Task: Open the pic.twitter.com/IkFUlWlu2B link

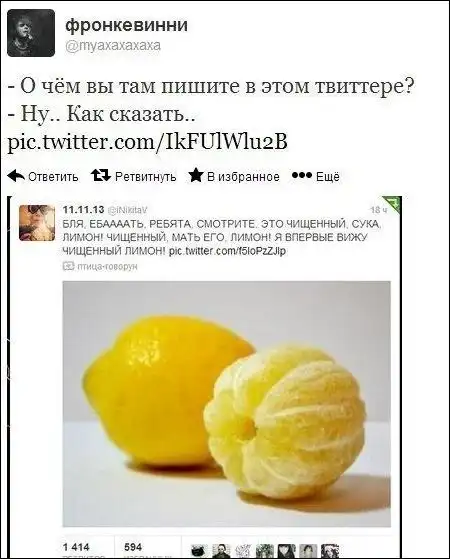Action: 148,142
